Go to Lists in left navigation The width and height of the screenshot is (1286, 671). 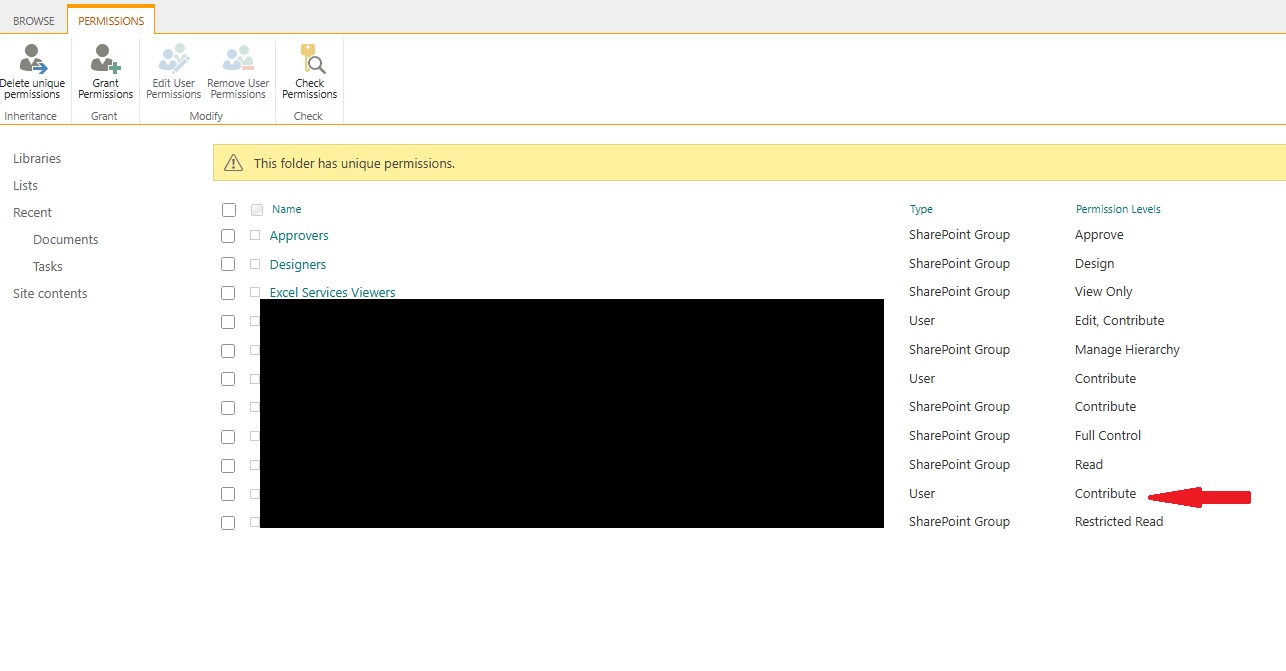[25, 185]
